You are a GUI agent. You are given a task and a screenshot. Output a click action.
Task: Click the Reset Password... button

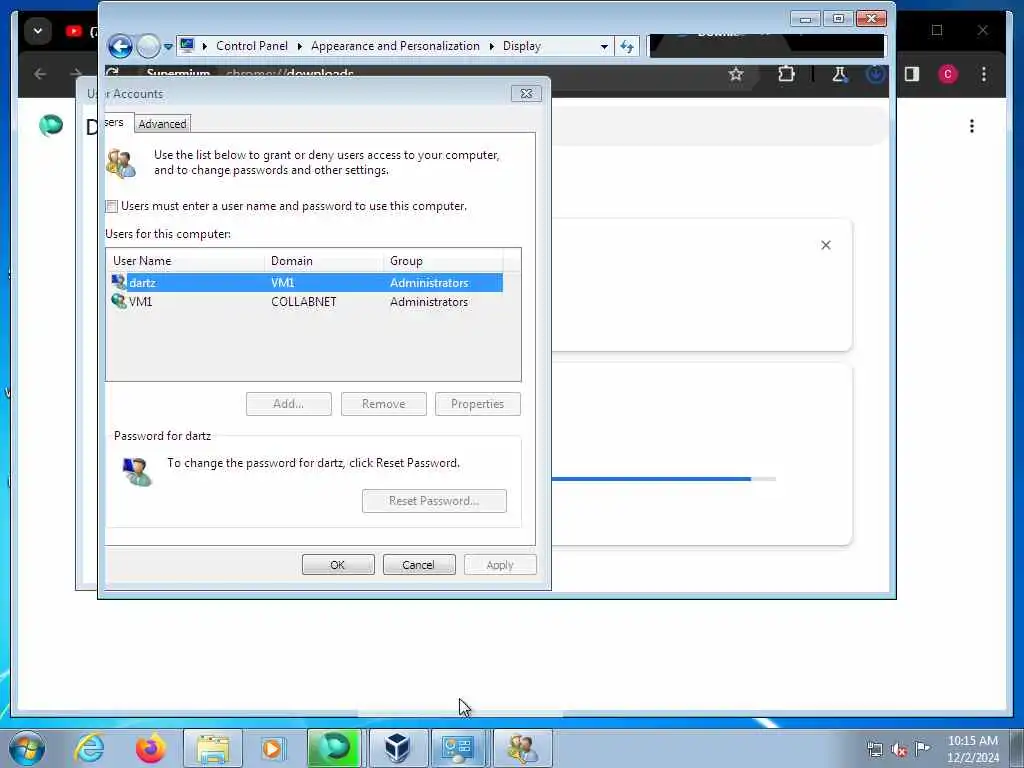coord(434,501)
